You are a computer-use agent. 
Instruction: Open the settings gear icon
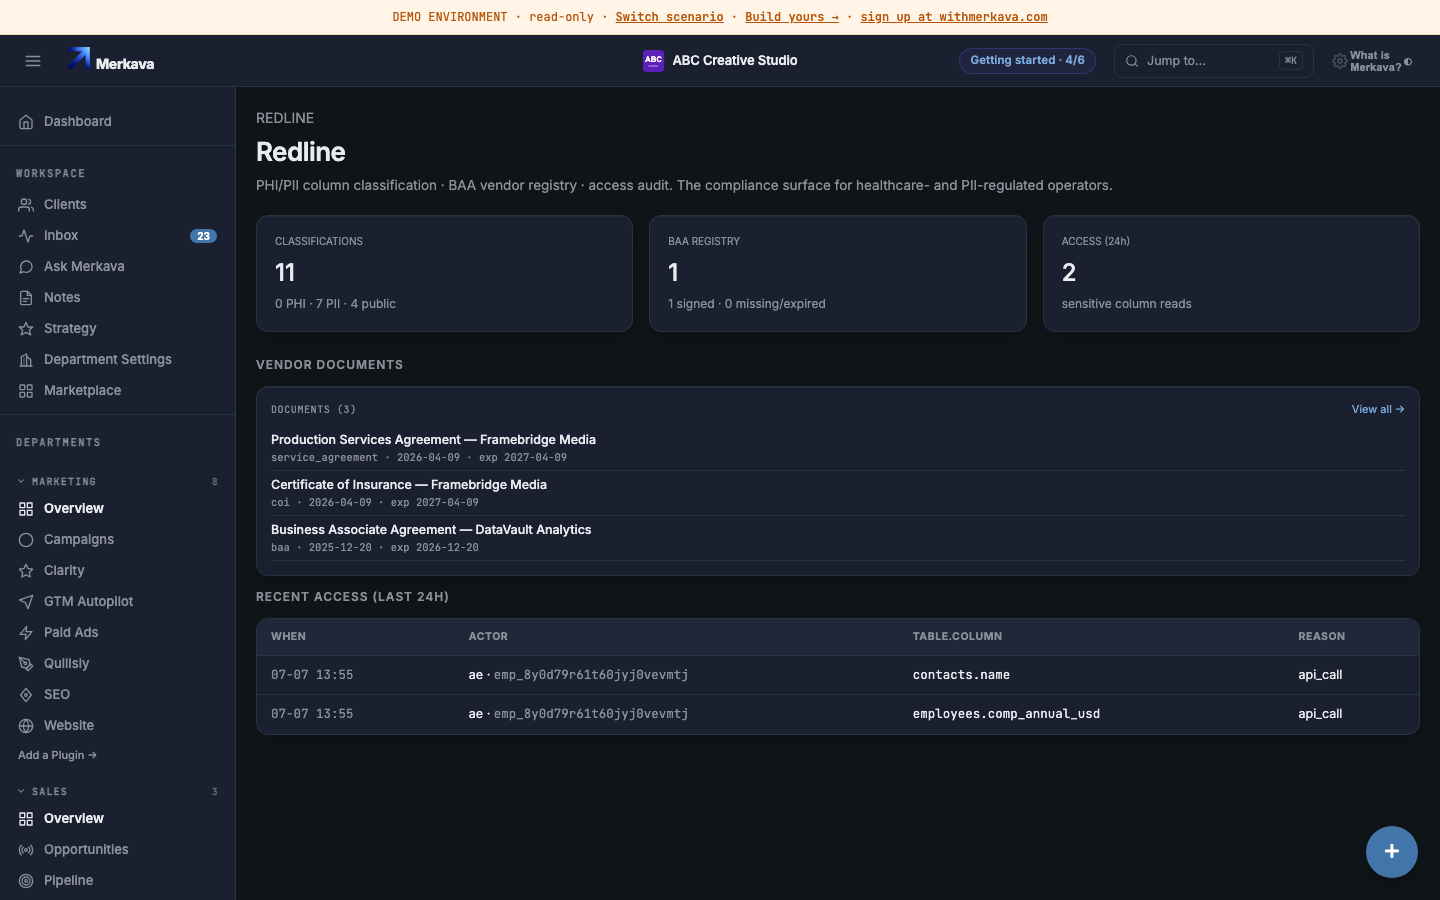point(1339,61)
